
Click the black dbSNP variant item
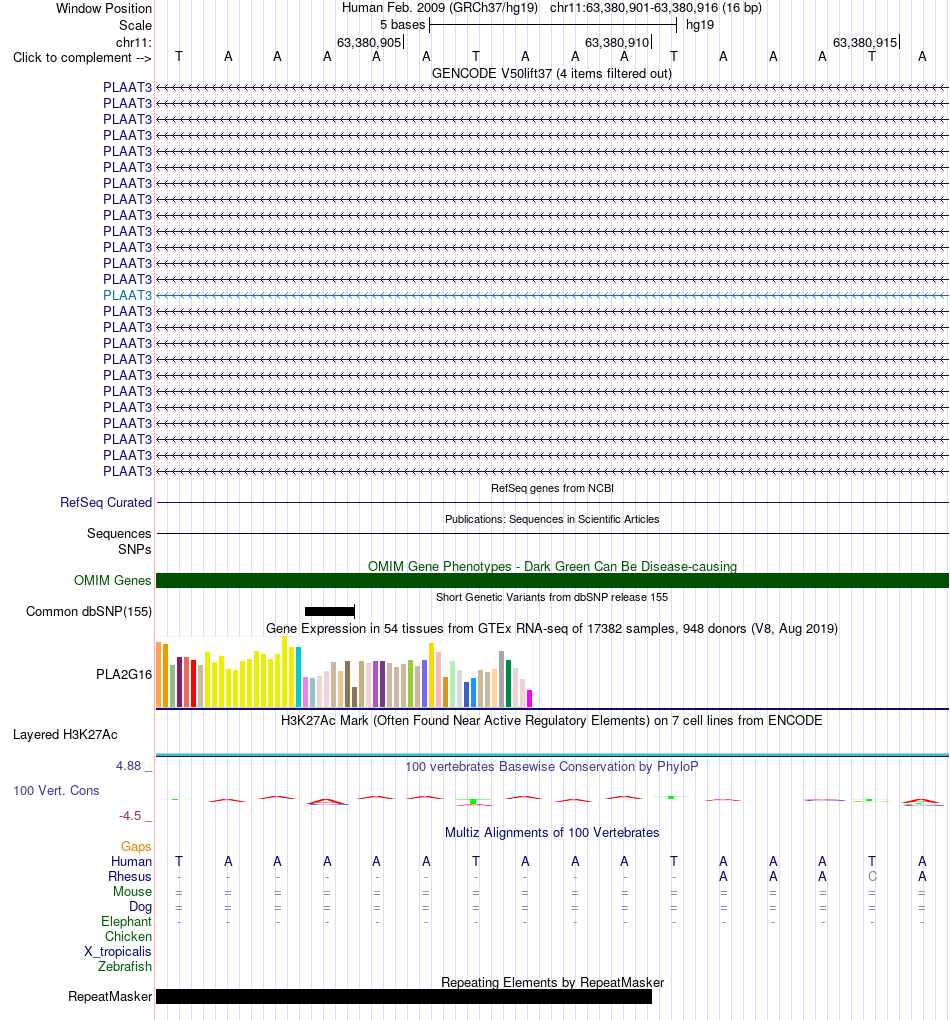pyautogui.click(x=330, y=611)
